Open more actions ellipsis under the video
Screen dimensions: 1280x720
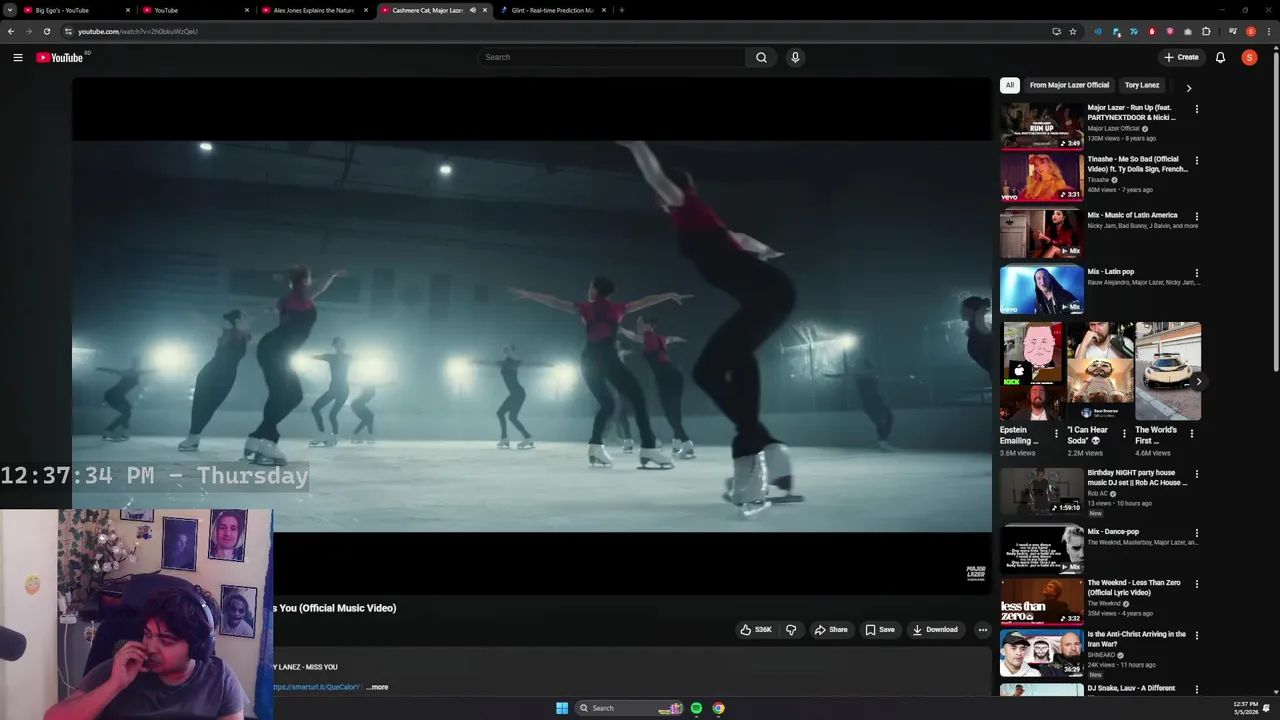coord(983,629)
